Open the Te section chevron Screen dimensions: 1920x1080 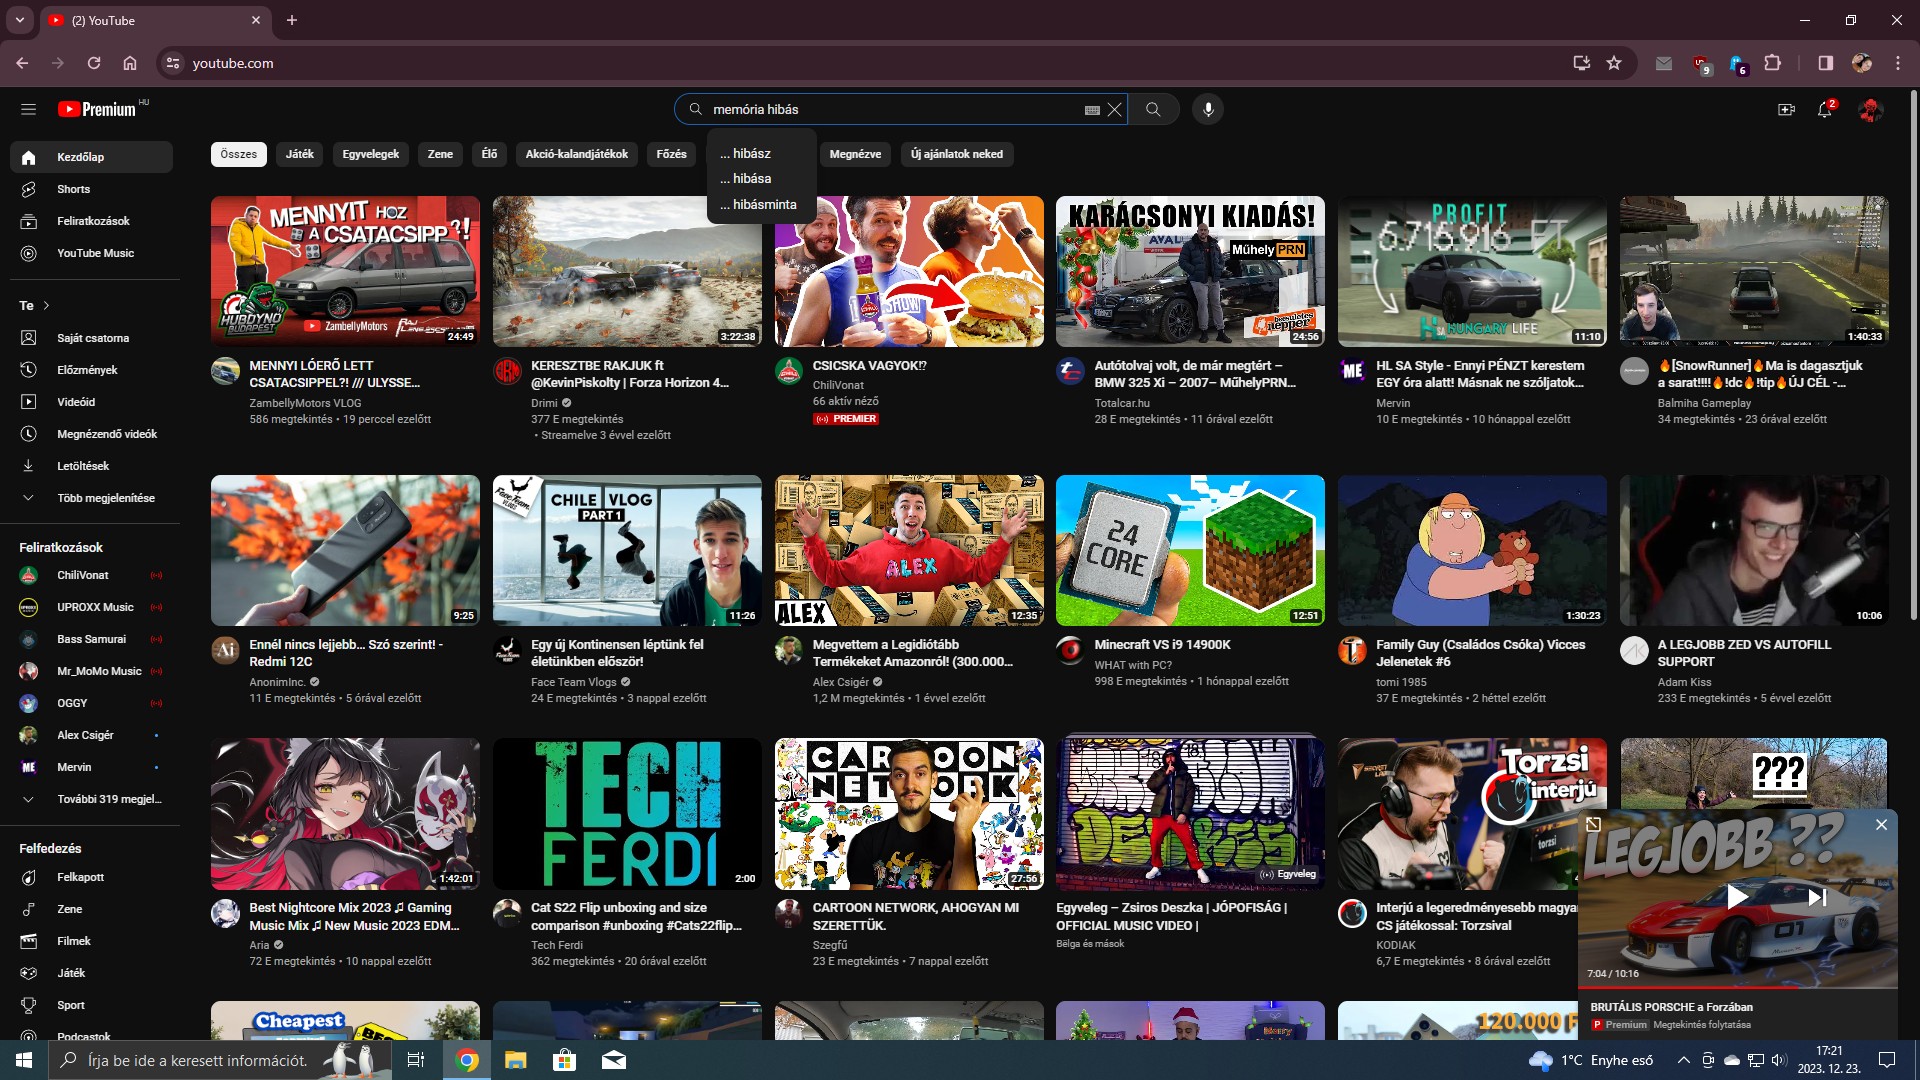(x=47, y=306)
